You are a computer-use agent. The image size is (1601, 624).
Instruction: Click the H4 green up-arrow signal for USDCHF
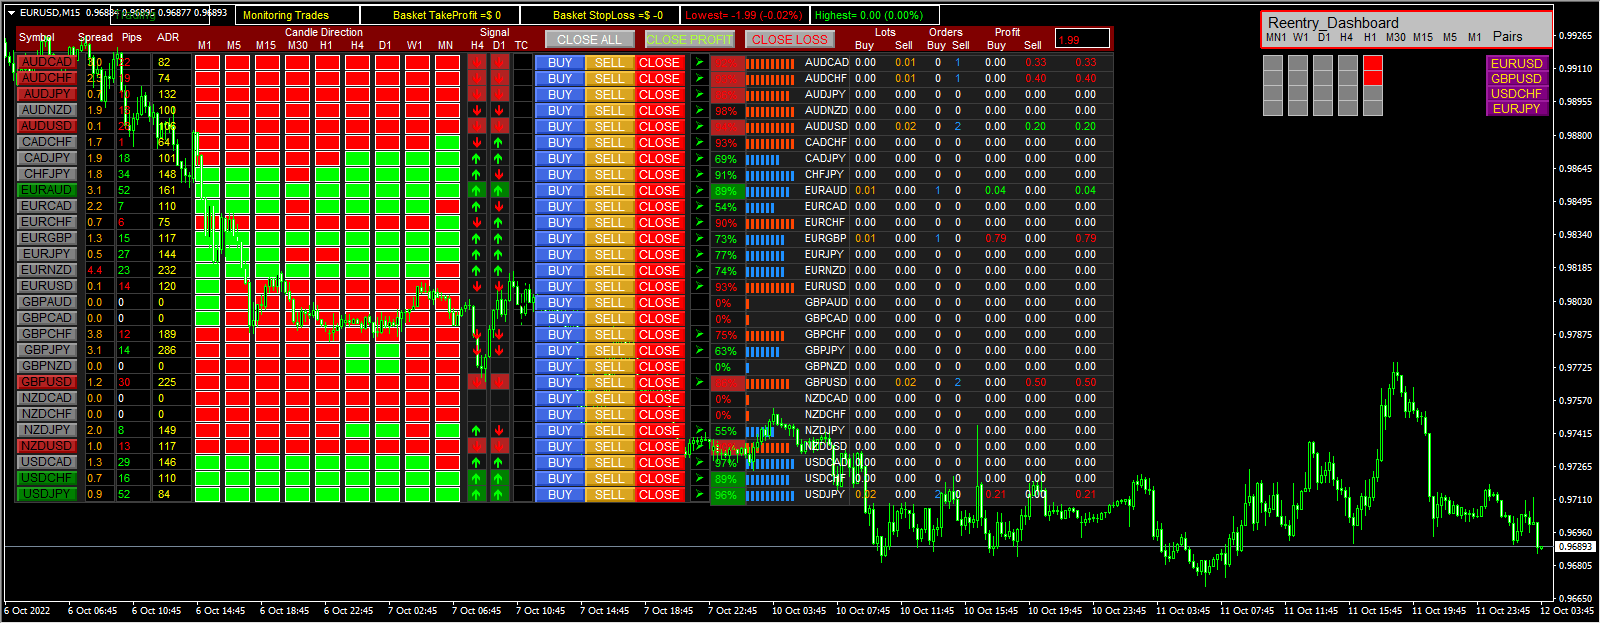click(477, 478)
